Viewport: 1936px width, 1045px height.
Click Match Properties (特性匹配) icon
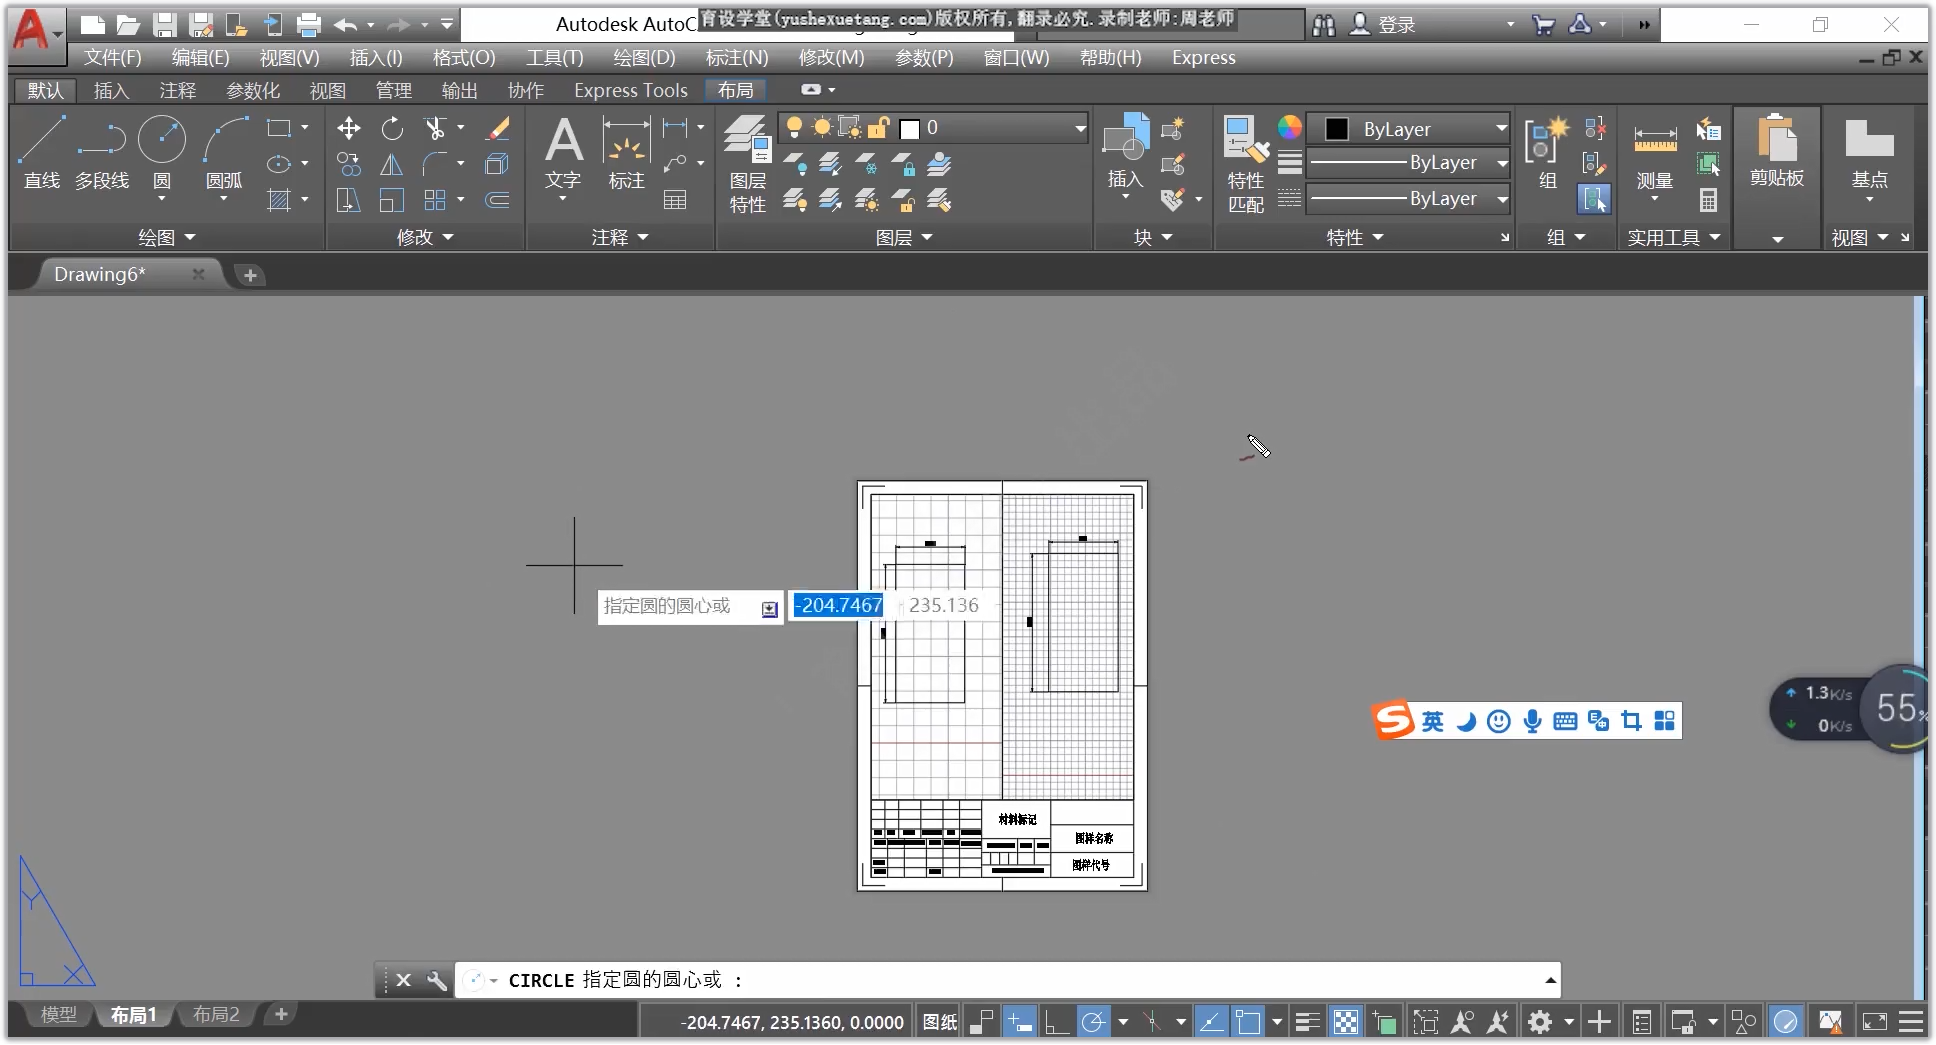1246,163
